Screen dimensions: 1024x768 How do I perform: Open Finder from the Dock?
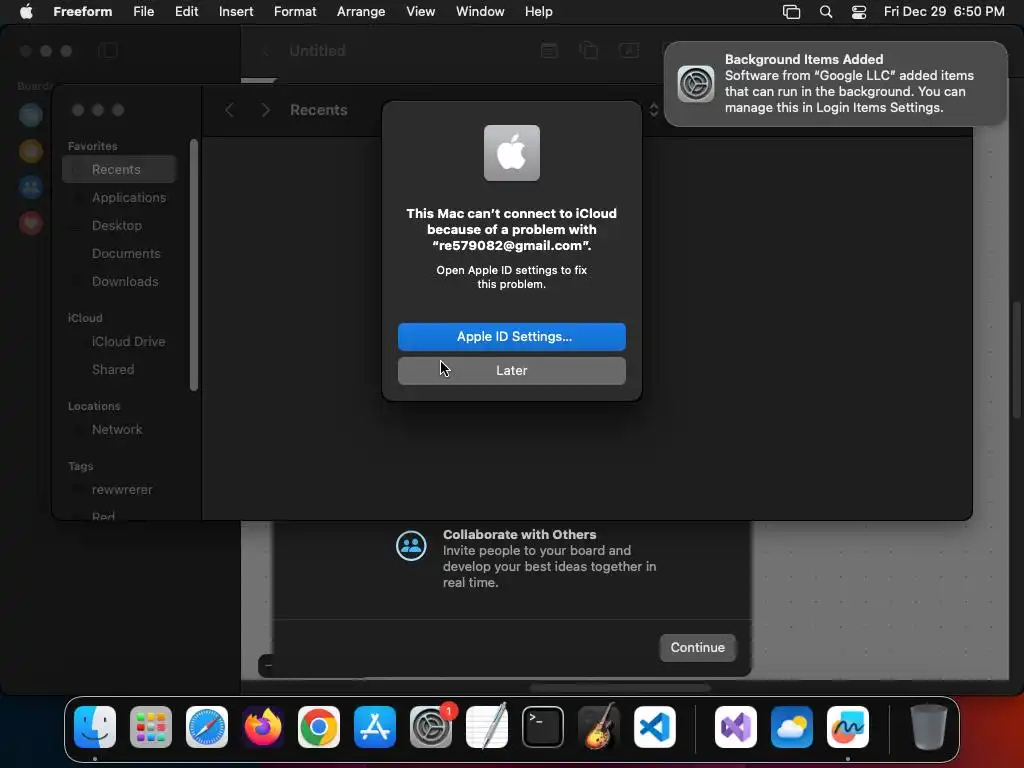coord(95,727)
